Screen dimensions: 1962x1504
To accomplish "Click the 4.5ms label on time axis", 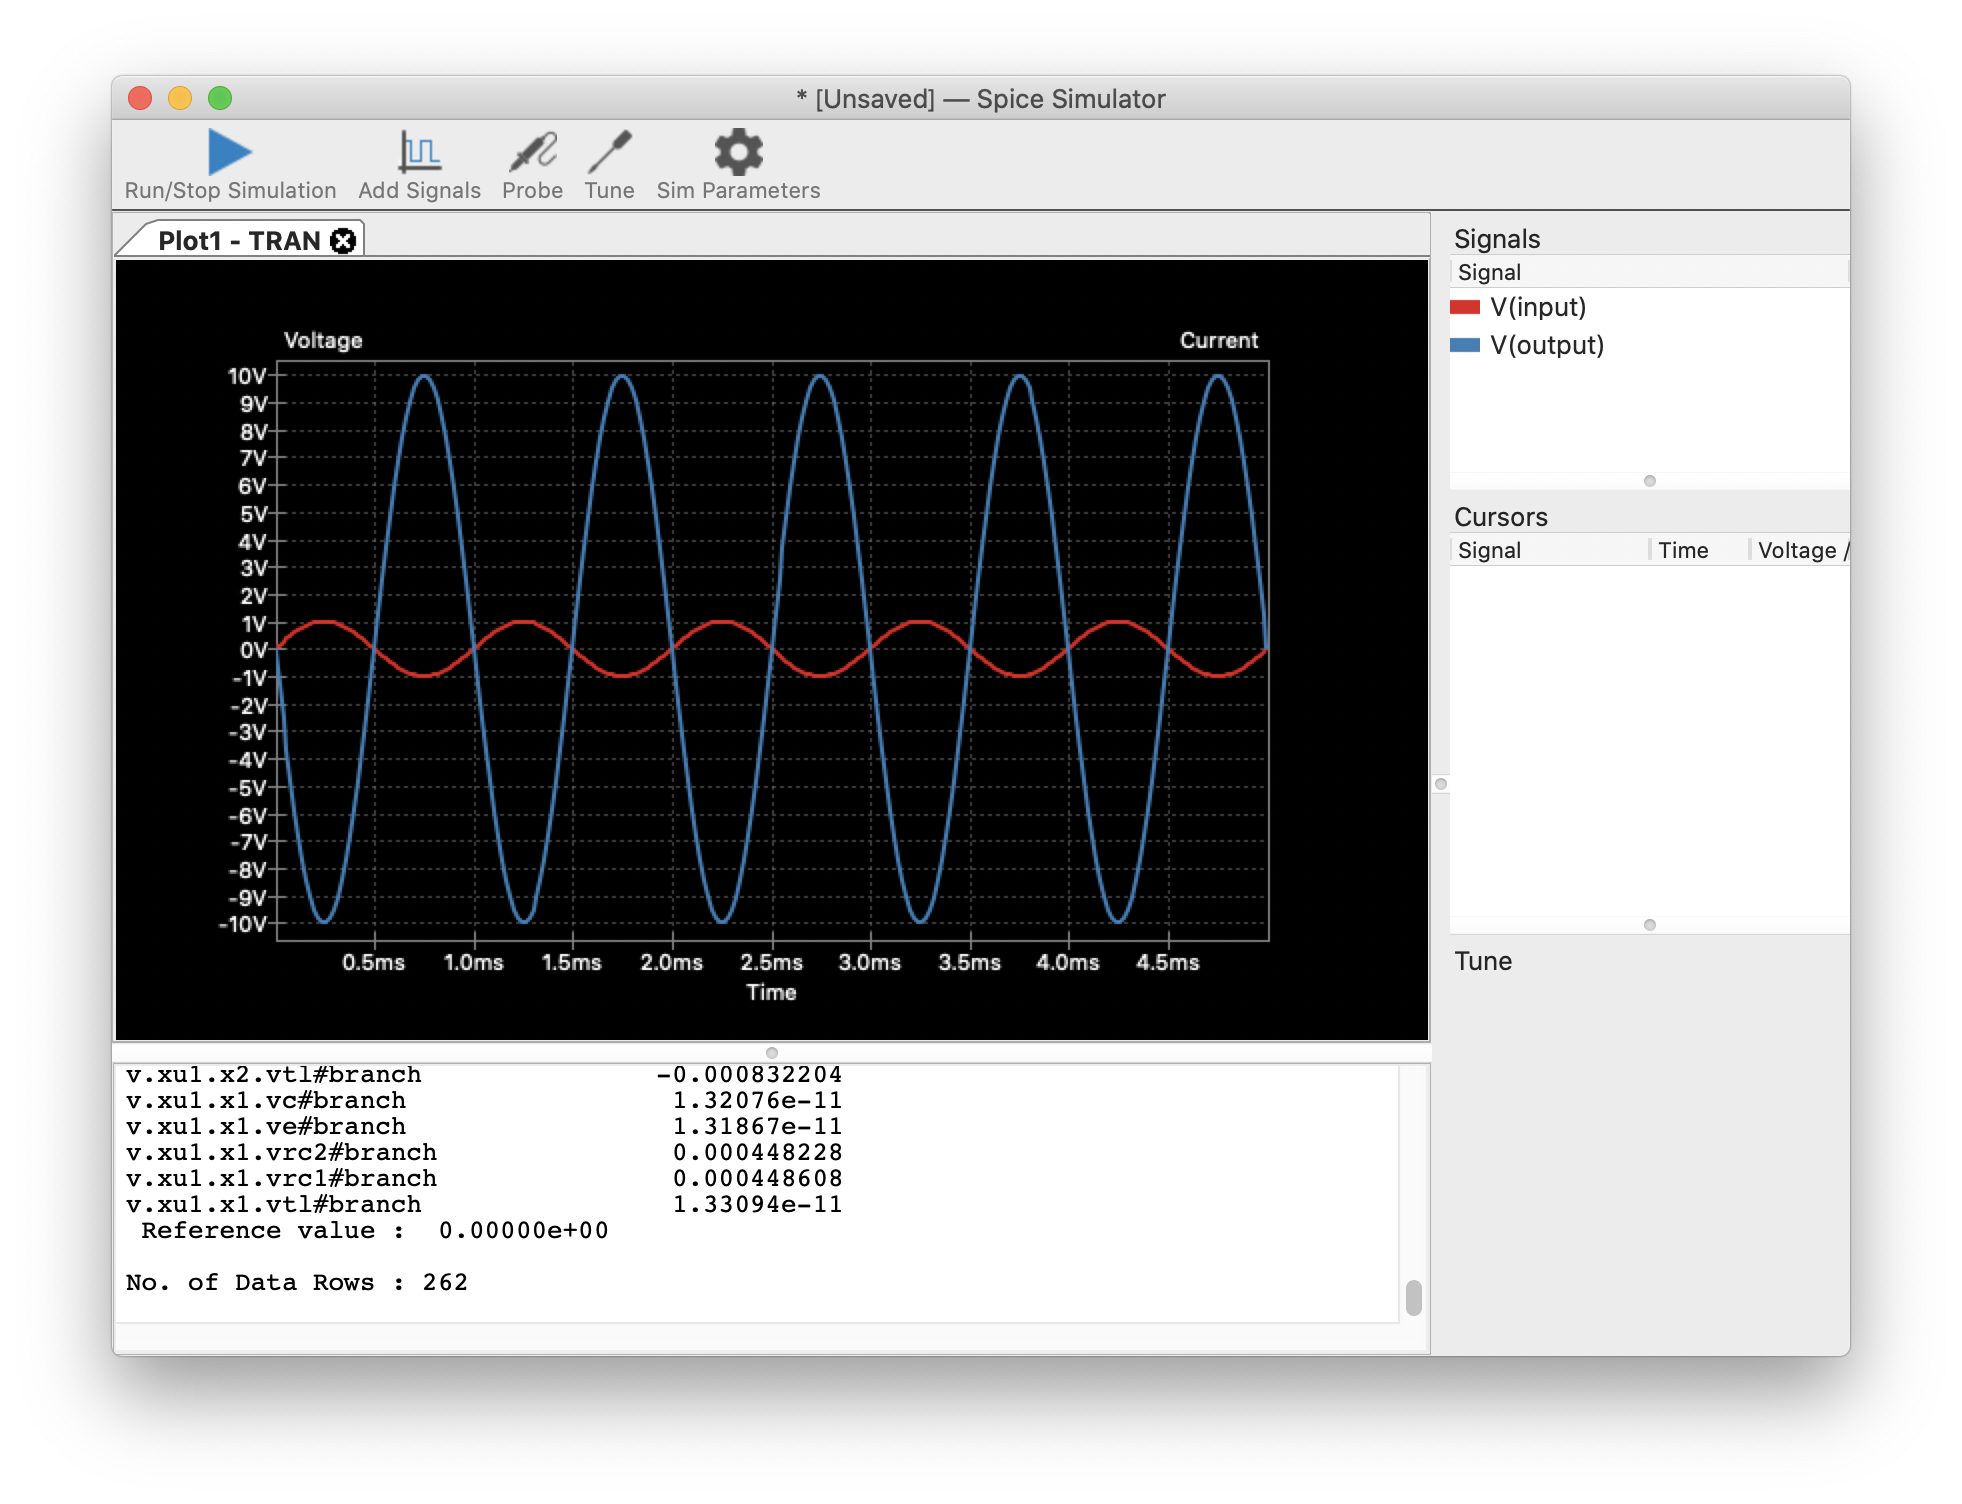I will click(x=1167, y=962).
